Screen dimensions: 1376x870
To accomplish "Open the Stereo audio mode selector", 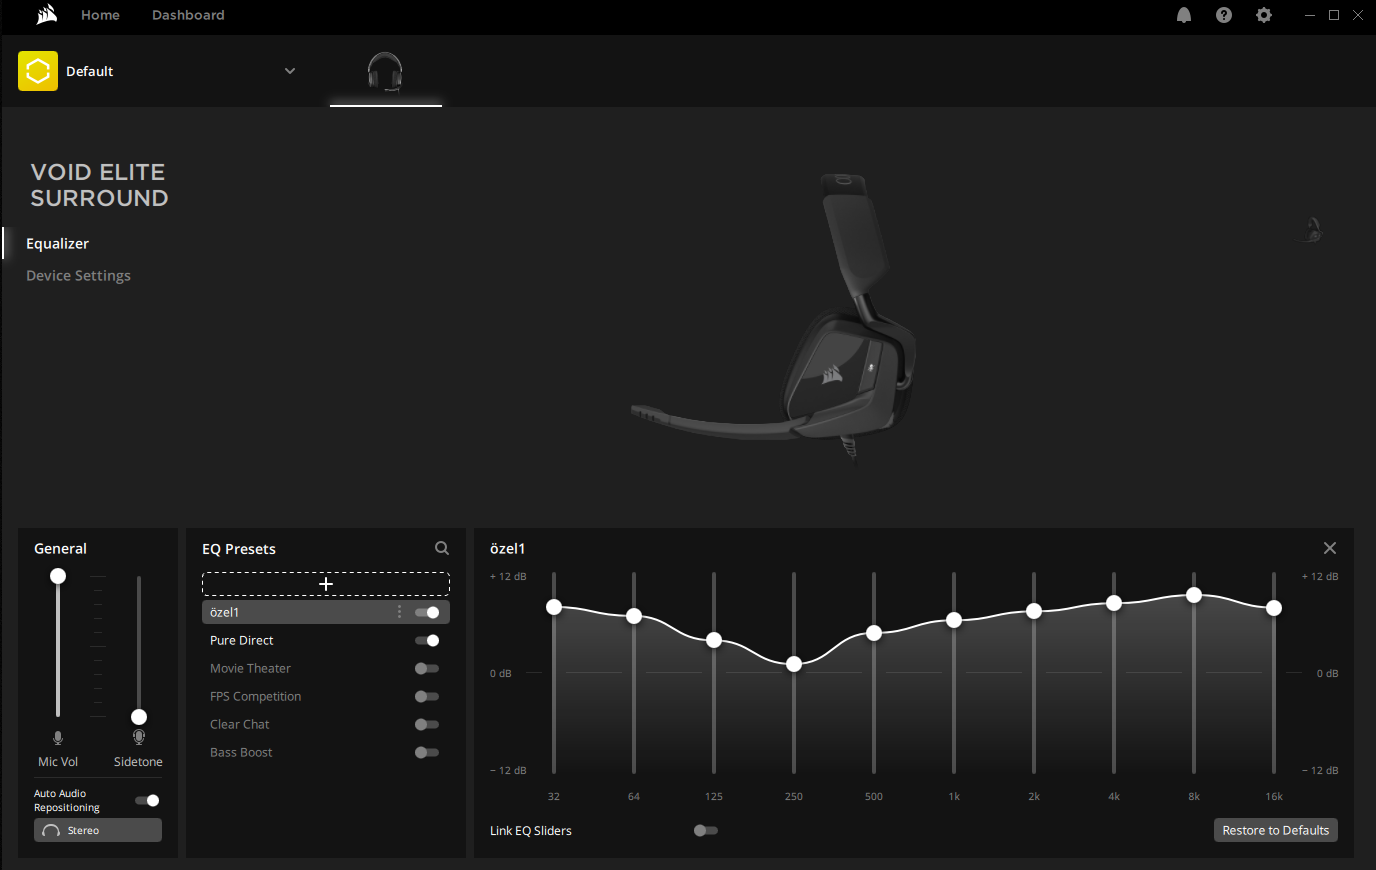I will click(x=98, y=830).
